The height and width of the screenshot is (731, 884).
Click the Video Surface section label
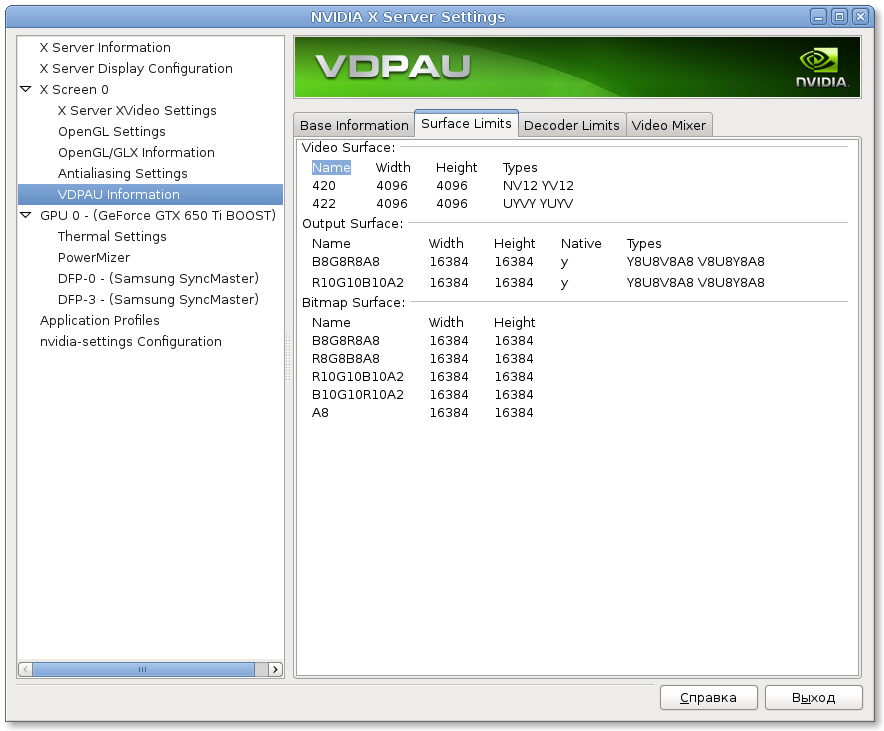tap(348, 147)
